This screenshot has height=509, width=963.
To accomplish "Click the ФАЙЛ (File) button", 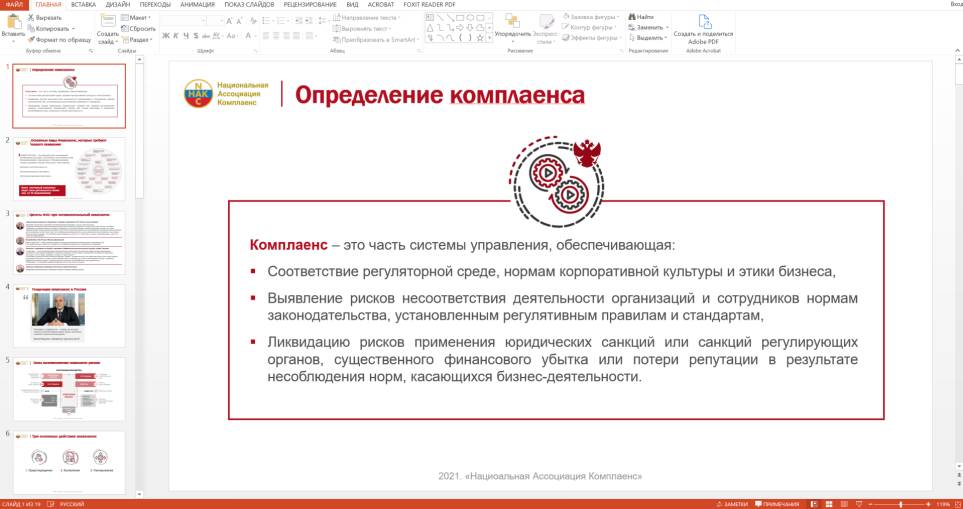I will pyautogui.click(x=15, y=5).
